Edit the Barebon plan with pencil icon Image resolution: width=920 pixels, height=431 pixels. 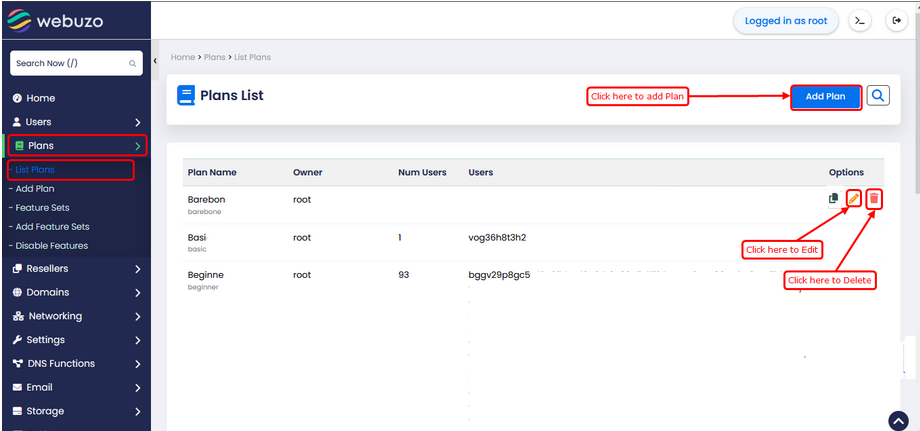click(x=853, y=199)
